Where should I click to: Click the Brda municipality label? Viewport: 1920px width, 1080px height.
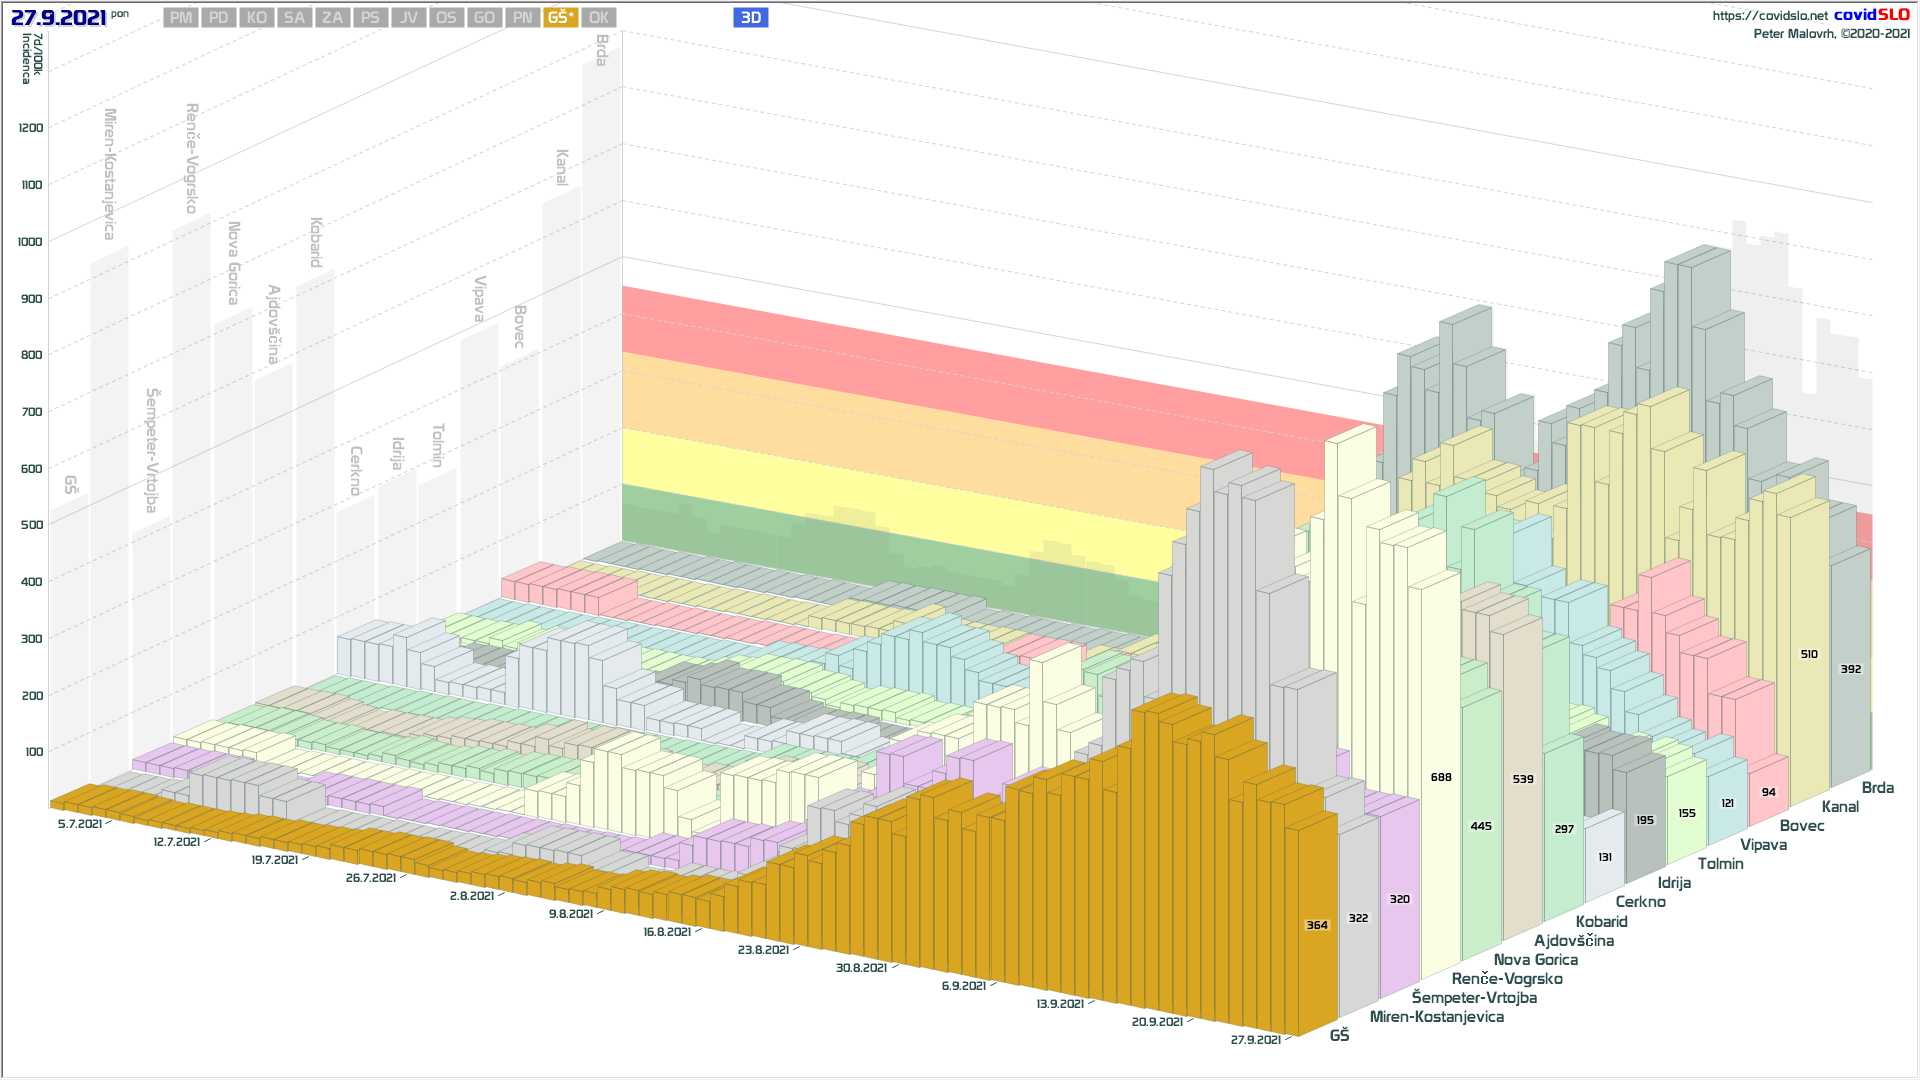[1877, 788]
